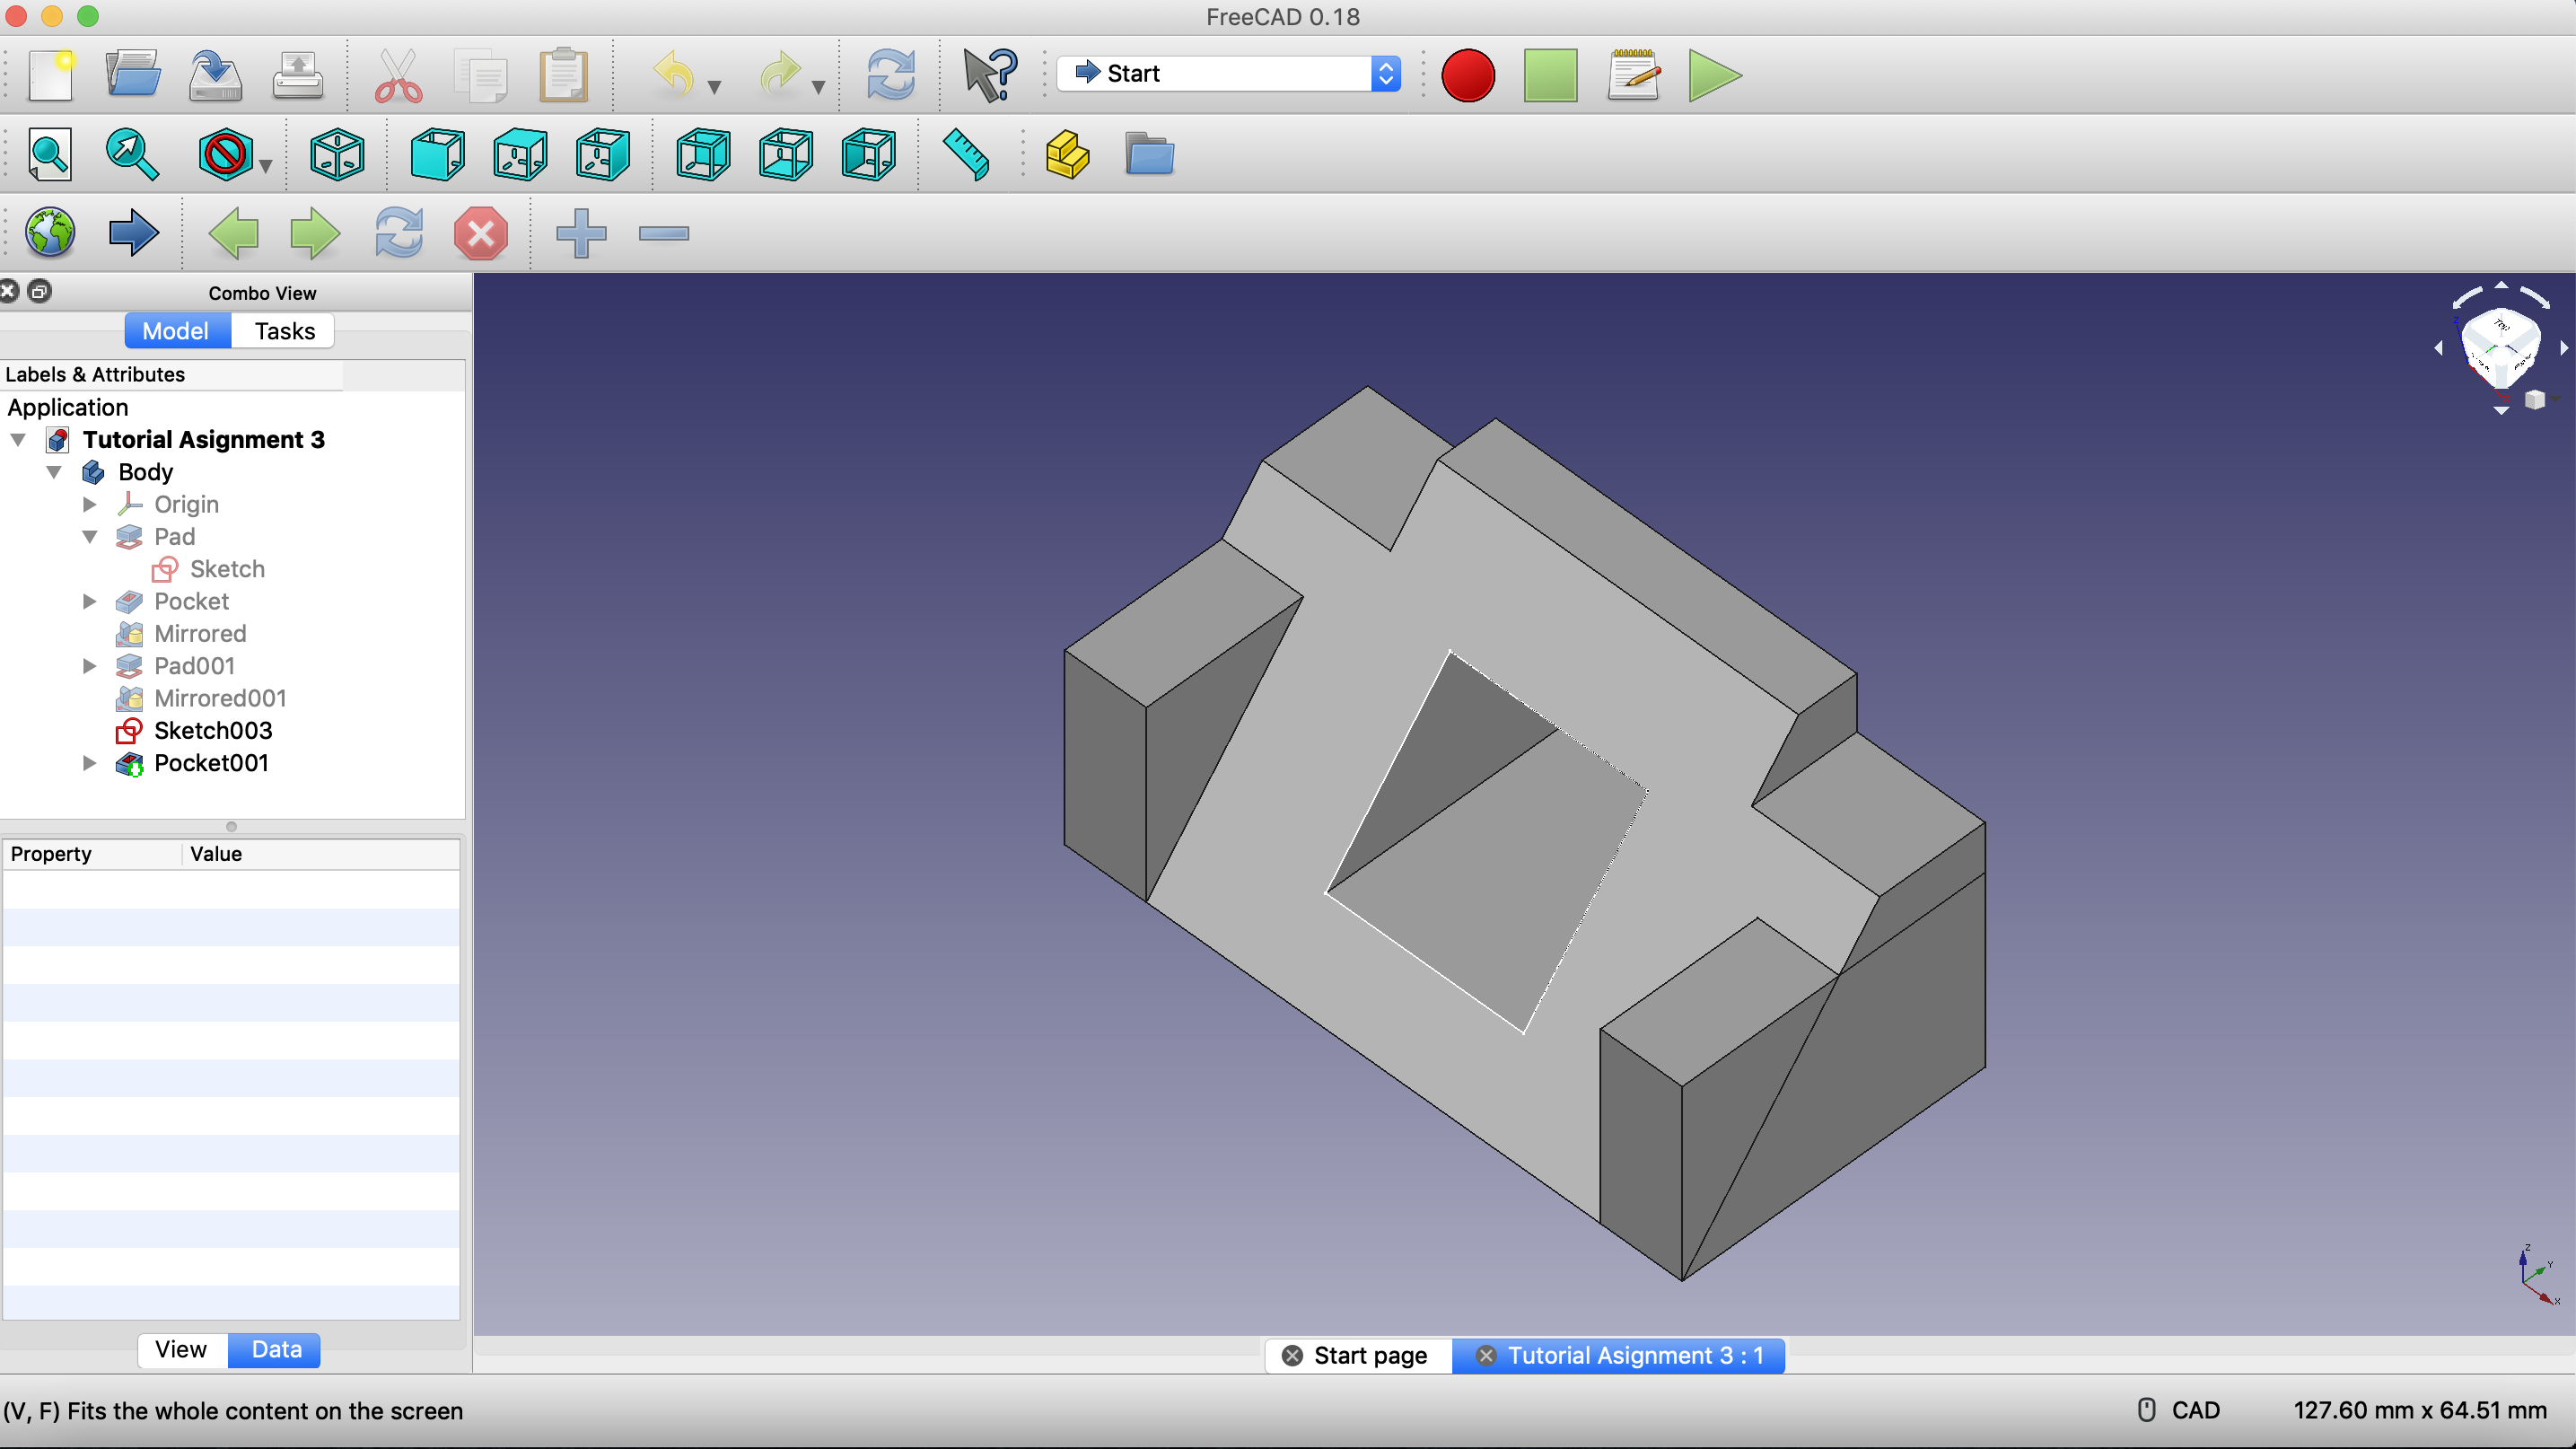Click the yellow Create part icon
This screenshot has height=1449, width=2576.
tap(1067, 155)
